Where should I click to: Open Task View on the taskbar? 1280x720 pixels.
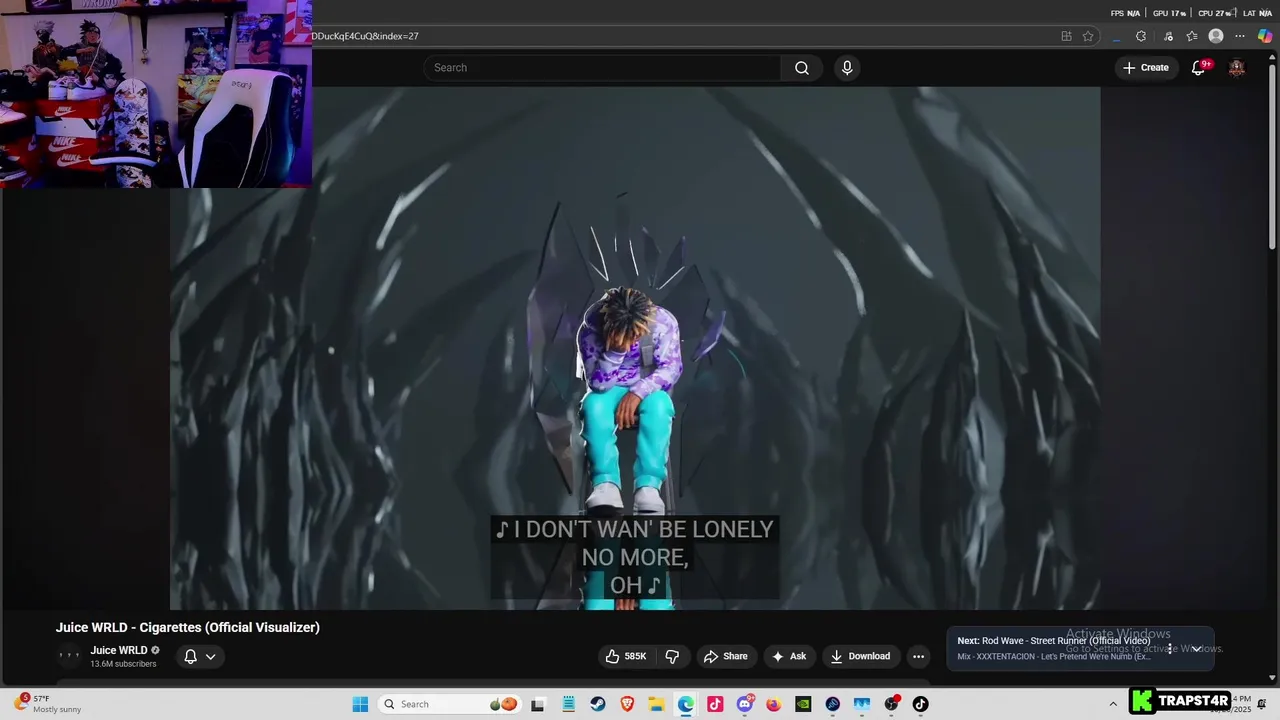[538, 704]
